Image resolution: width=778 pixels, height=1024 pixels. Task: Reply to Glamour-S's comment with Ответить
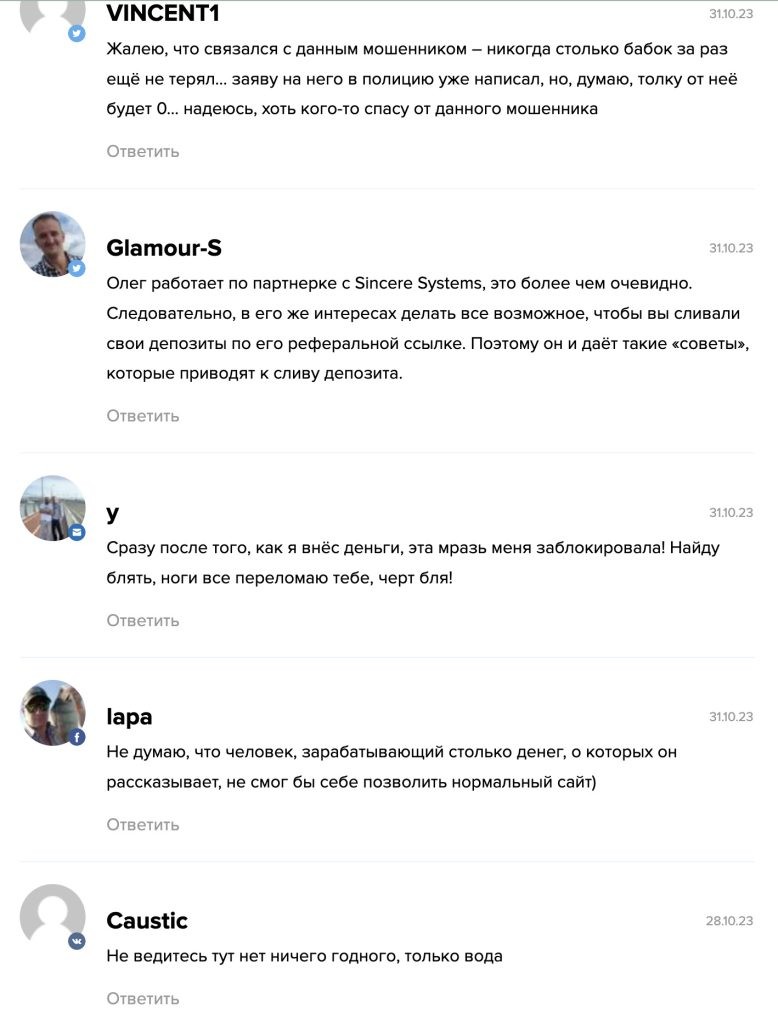[142, 416]
